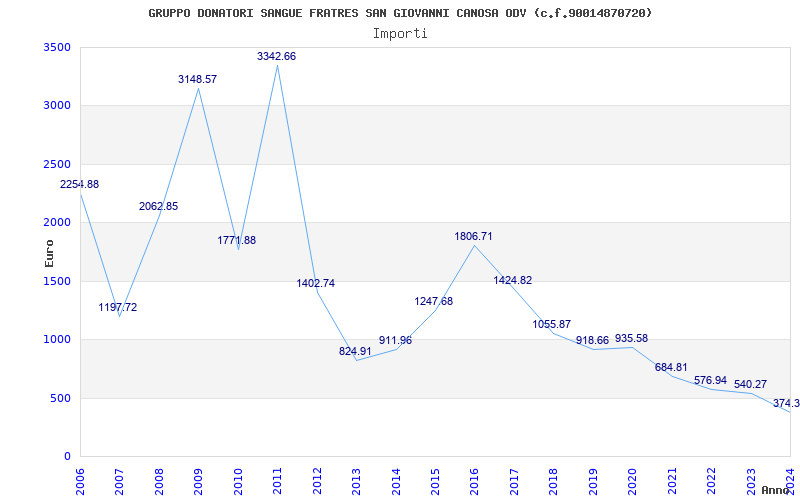This screenshot has width=800, height=500.
Task: Click the GRUPPO DONATORI SANGUE FRATRES chart title
Action: coord(400,13)
